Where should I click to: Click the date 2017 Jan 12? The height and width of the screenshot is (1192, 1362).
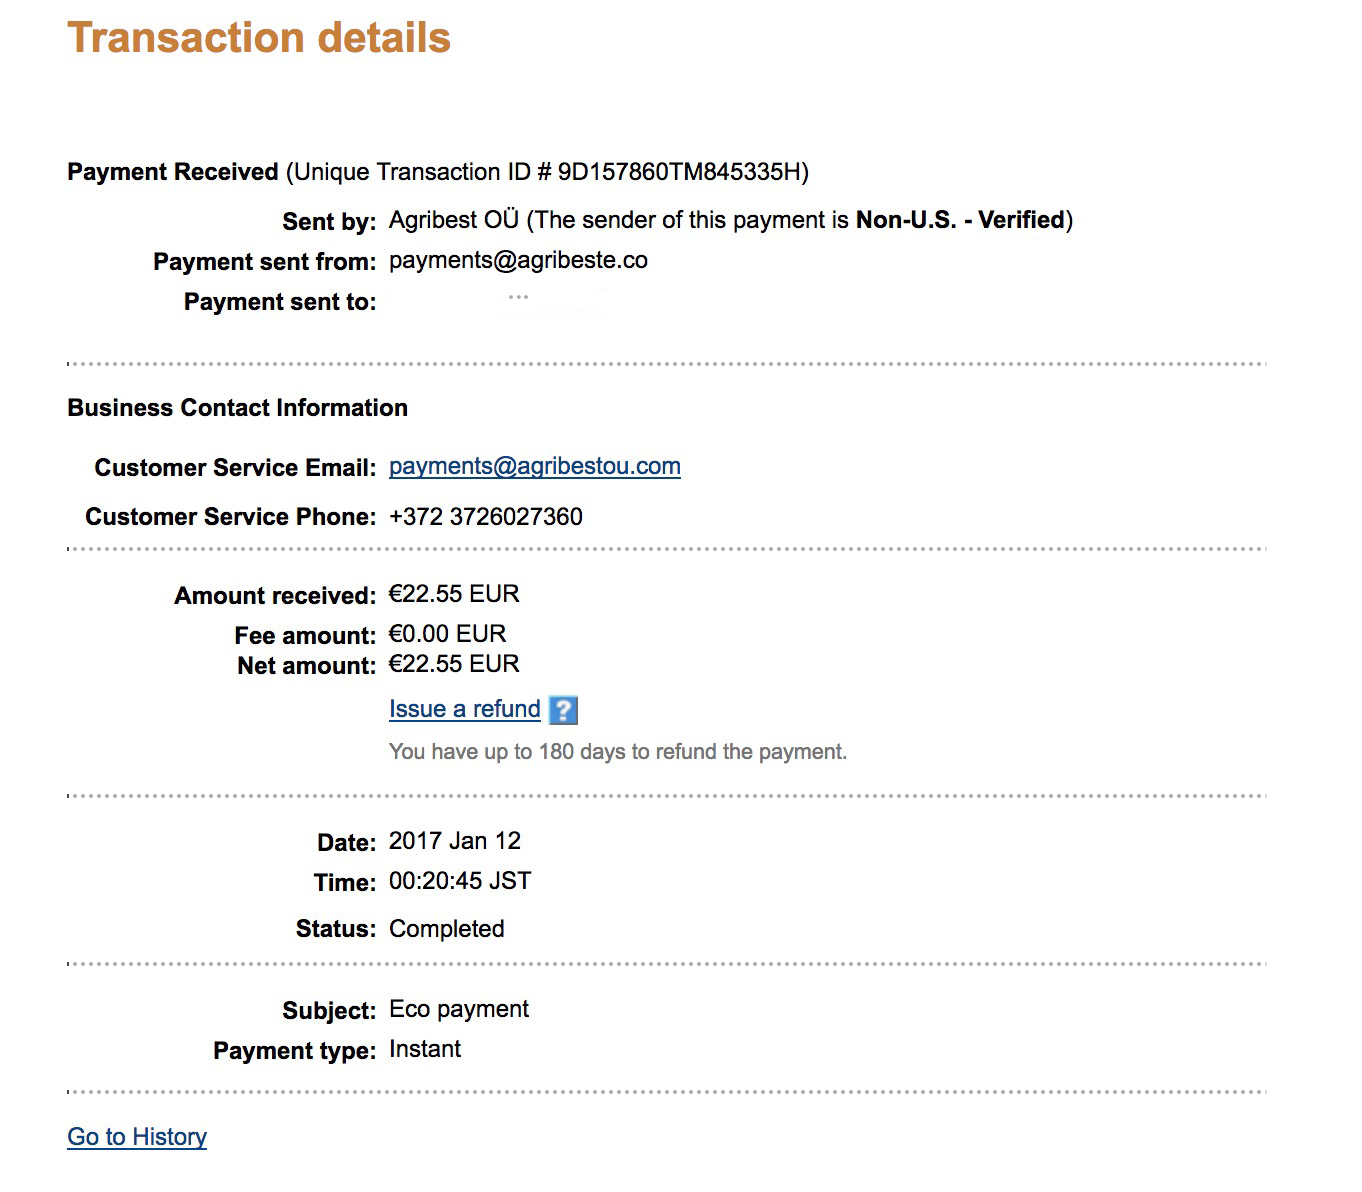tap(455, 841)
